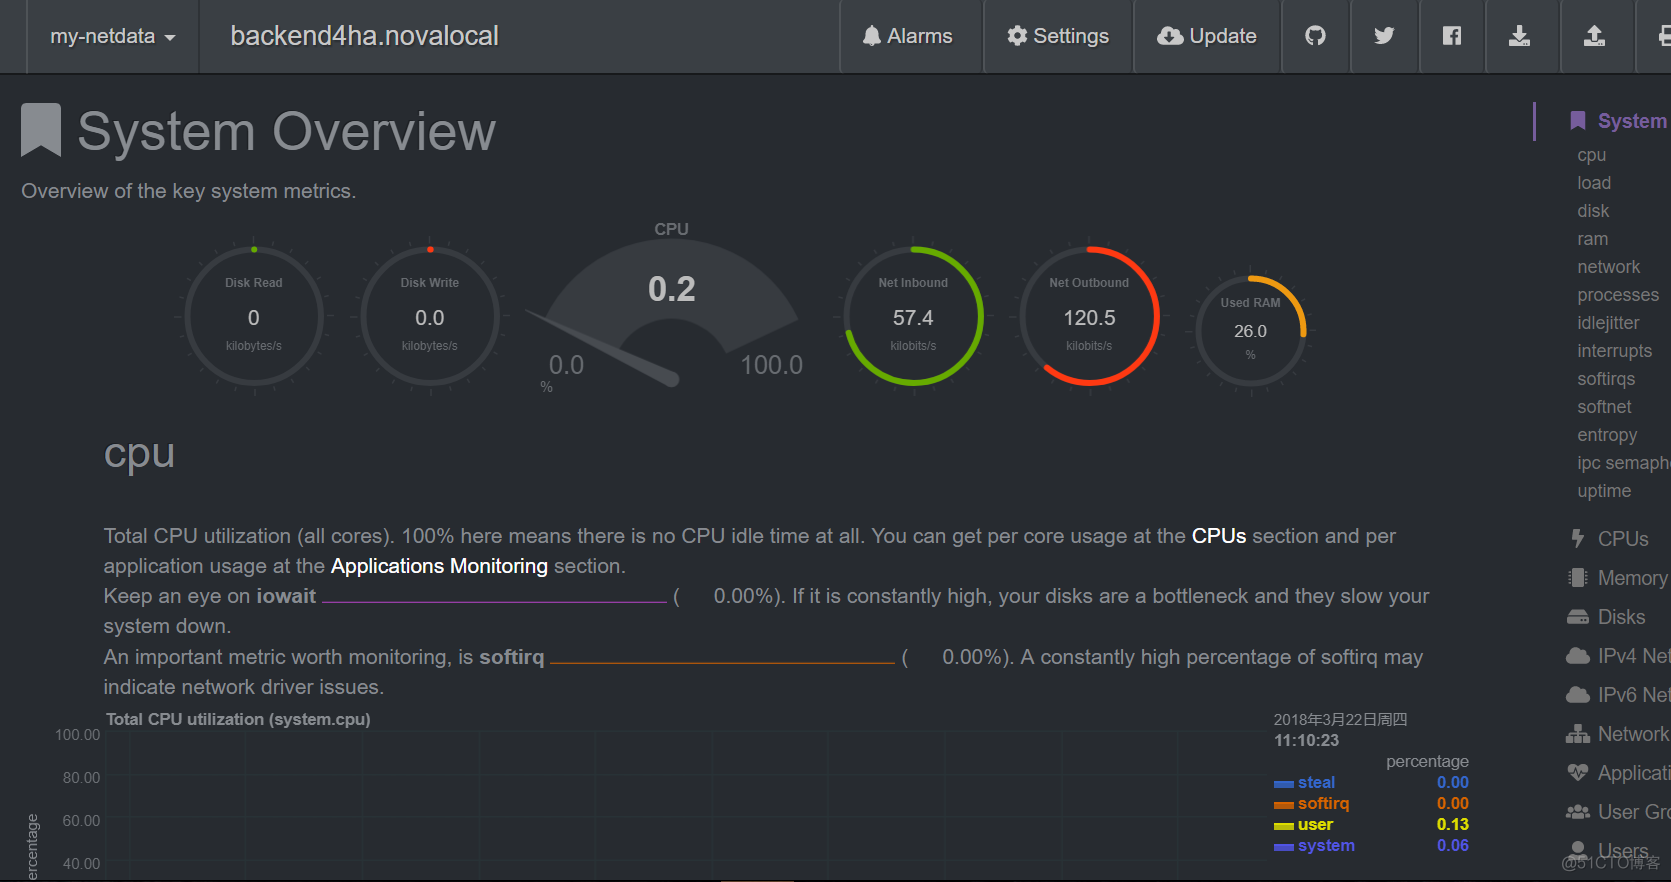Click the gear icon on Settings
The width and height of the screenshot is (1671, 882).
coord(1017,36)
